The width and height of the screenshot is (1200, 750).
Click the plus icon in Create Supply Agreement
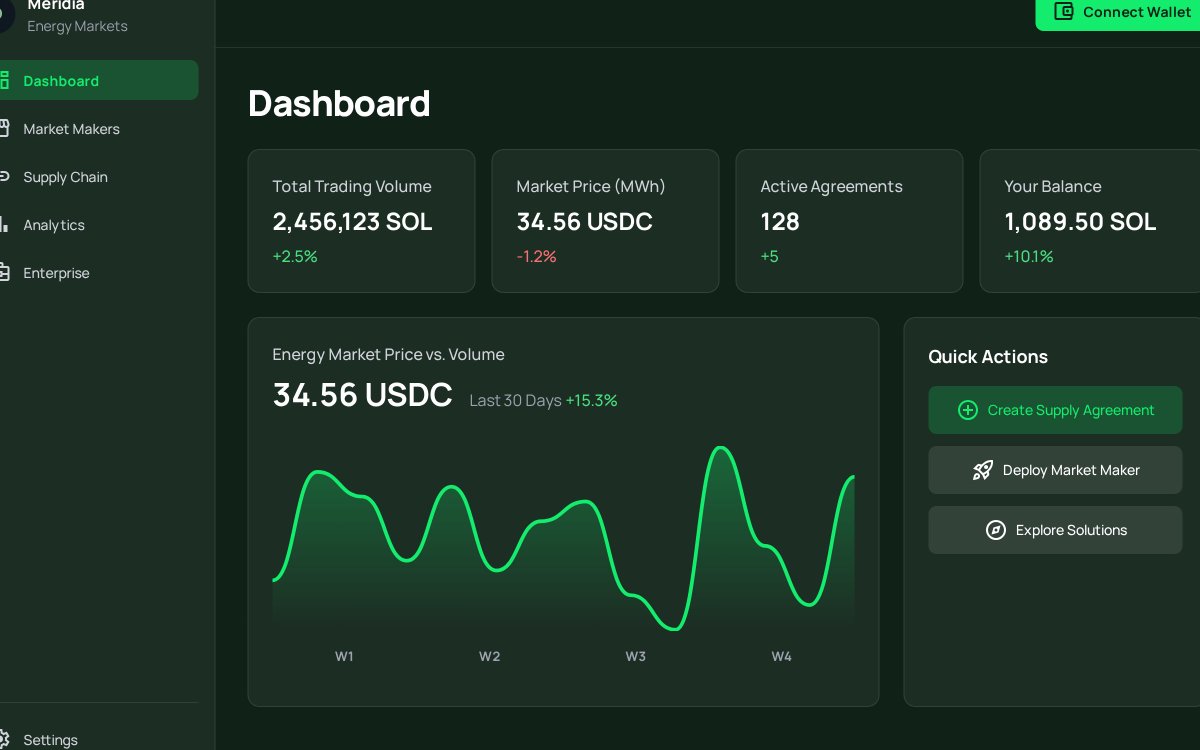968,410
